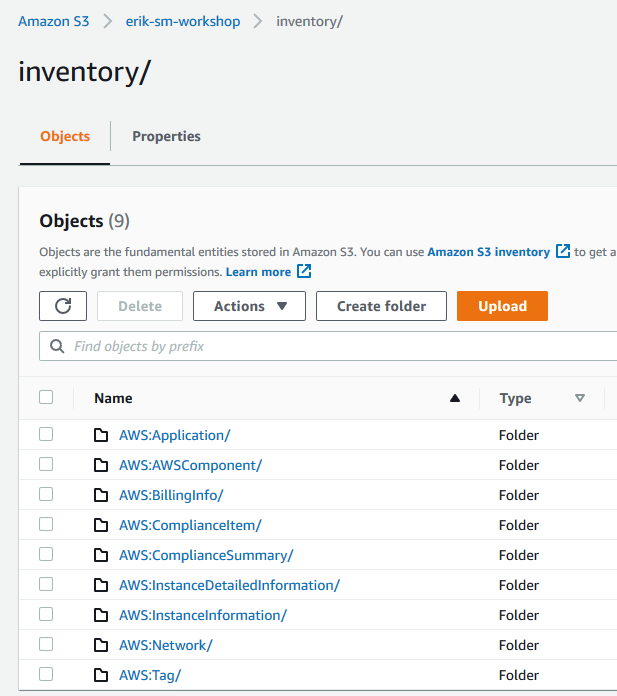Check the AWS:BillingInfo/ row checkbox
This screenshot has height=696, width=617.
tap(46, 494)
